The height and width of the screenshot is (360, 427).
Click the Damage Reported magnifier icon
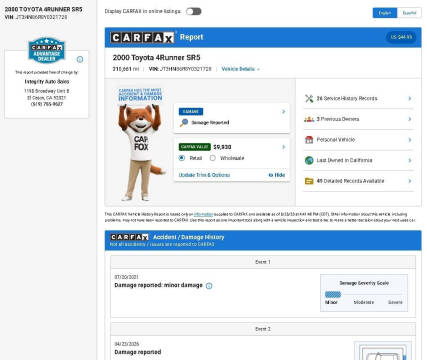coord(184,123)
